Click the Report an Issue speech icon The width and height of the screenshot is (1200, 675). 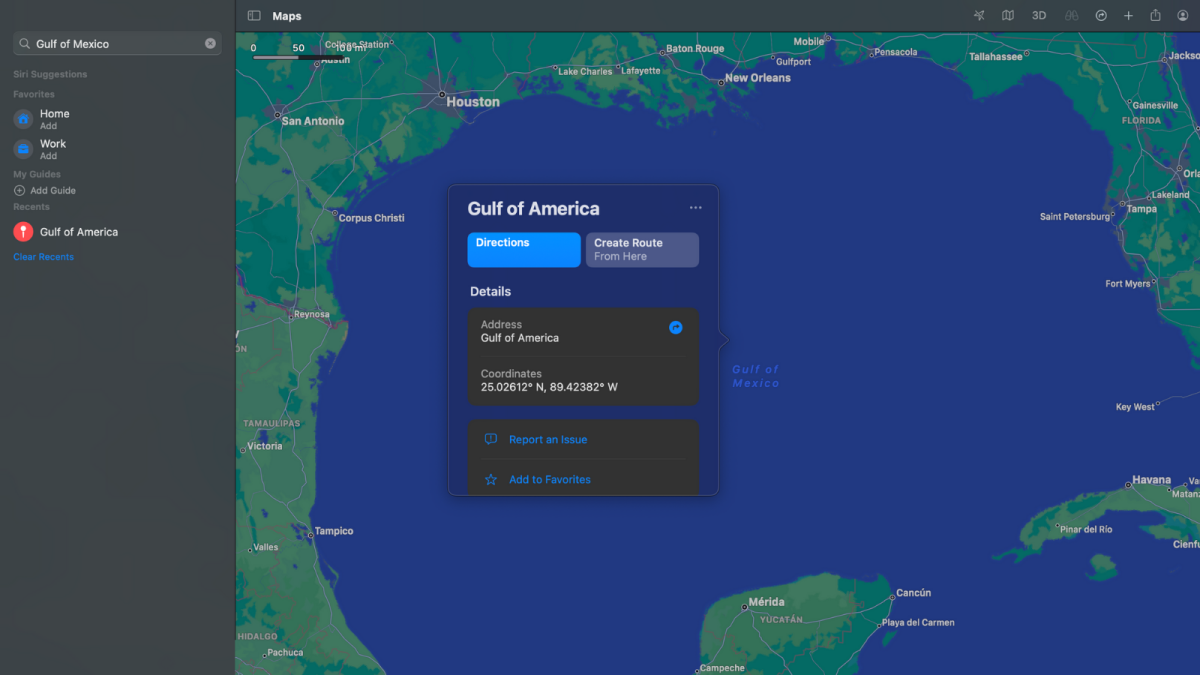(x=491, y=440)
